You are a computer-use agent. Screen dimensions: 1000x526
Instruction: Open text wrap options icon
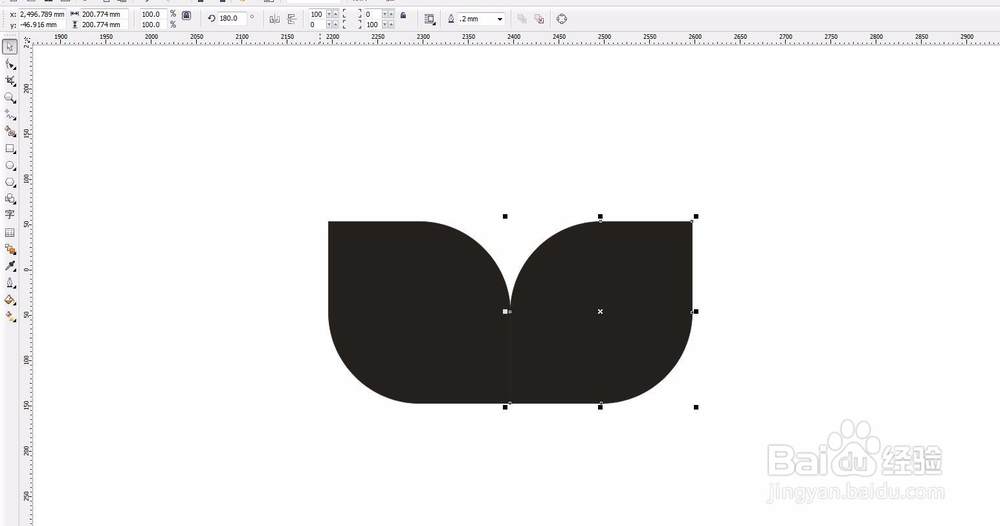(x=430, y=19)
